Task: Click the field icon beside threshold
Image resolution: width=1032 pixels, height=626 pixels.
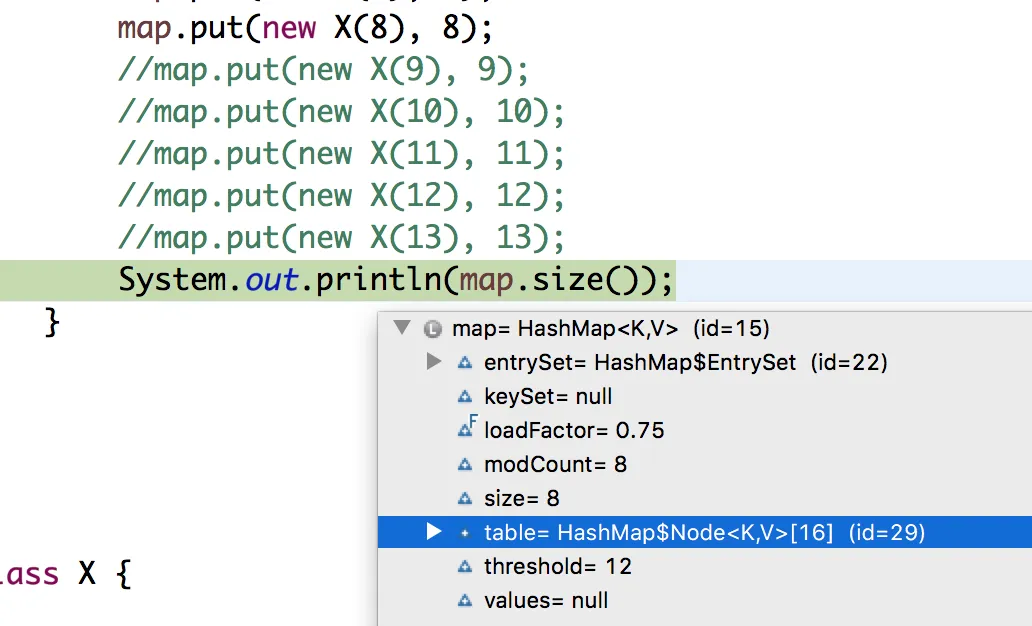Action: [465, 566]
